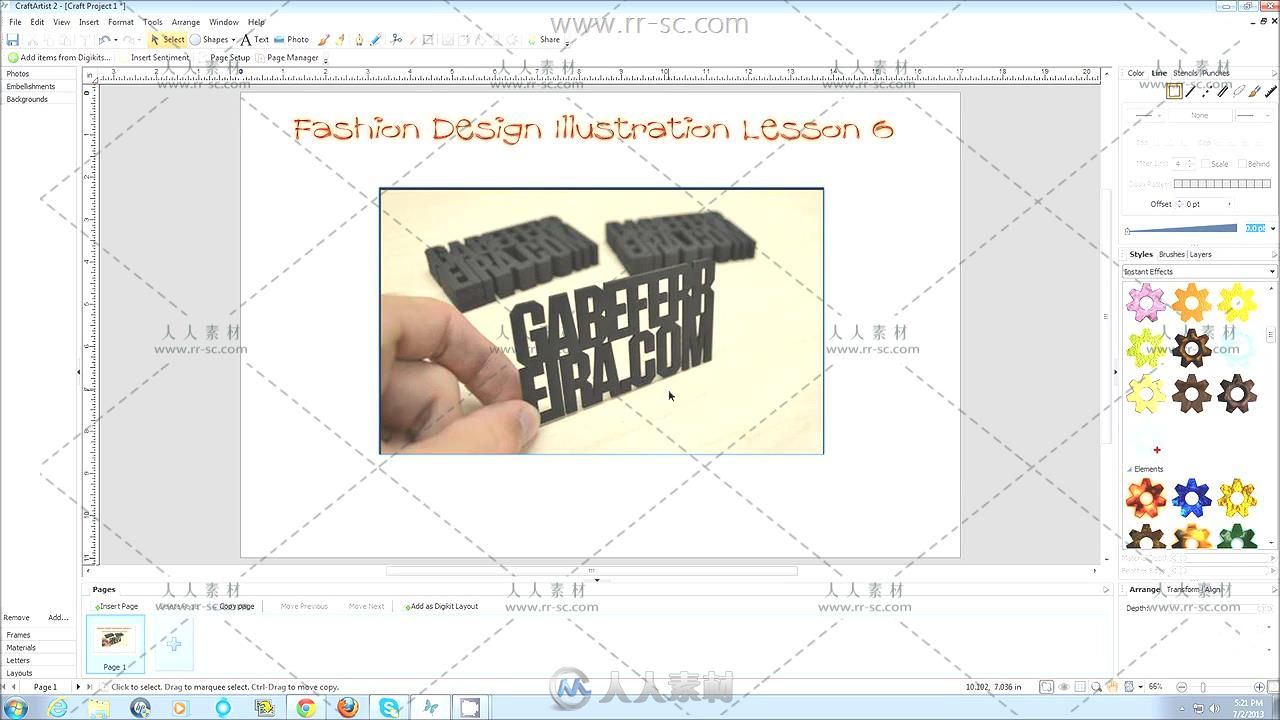
Task: Select the feather line style icon
Action: [1238, 91]
